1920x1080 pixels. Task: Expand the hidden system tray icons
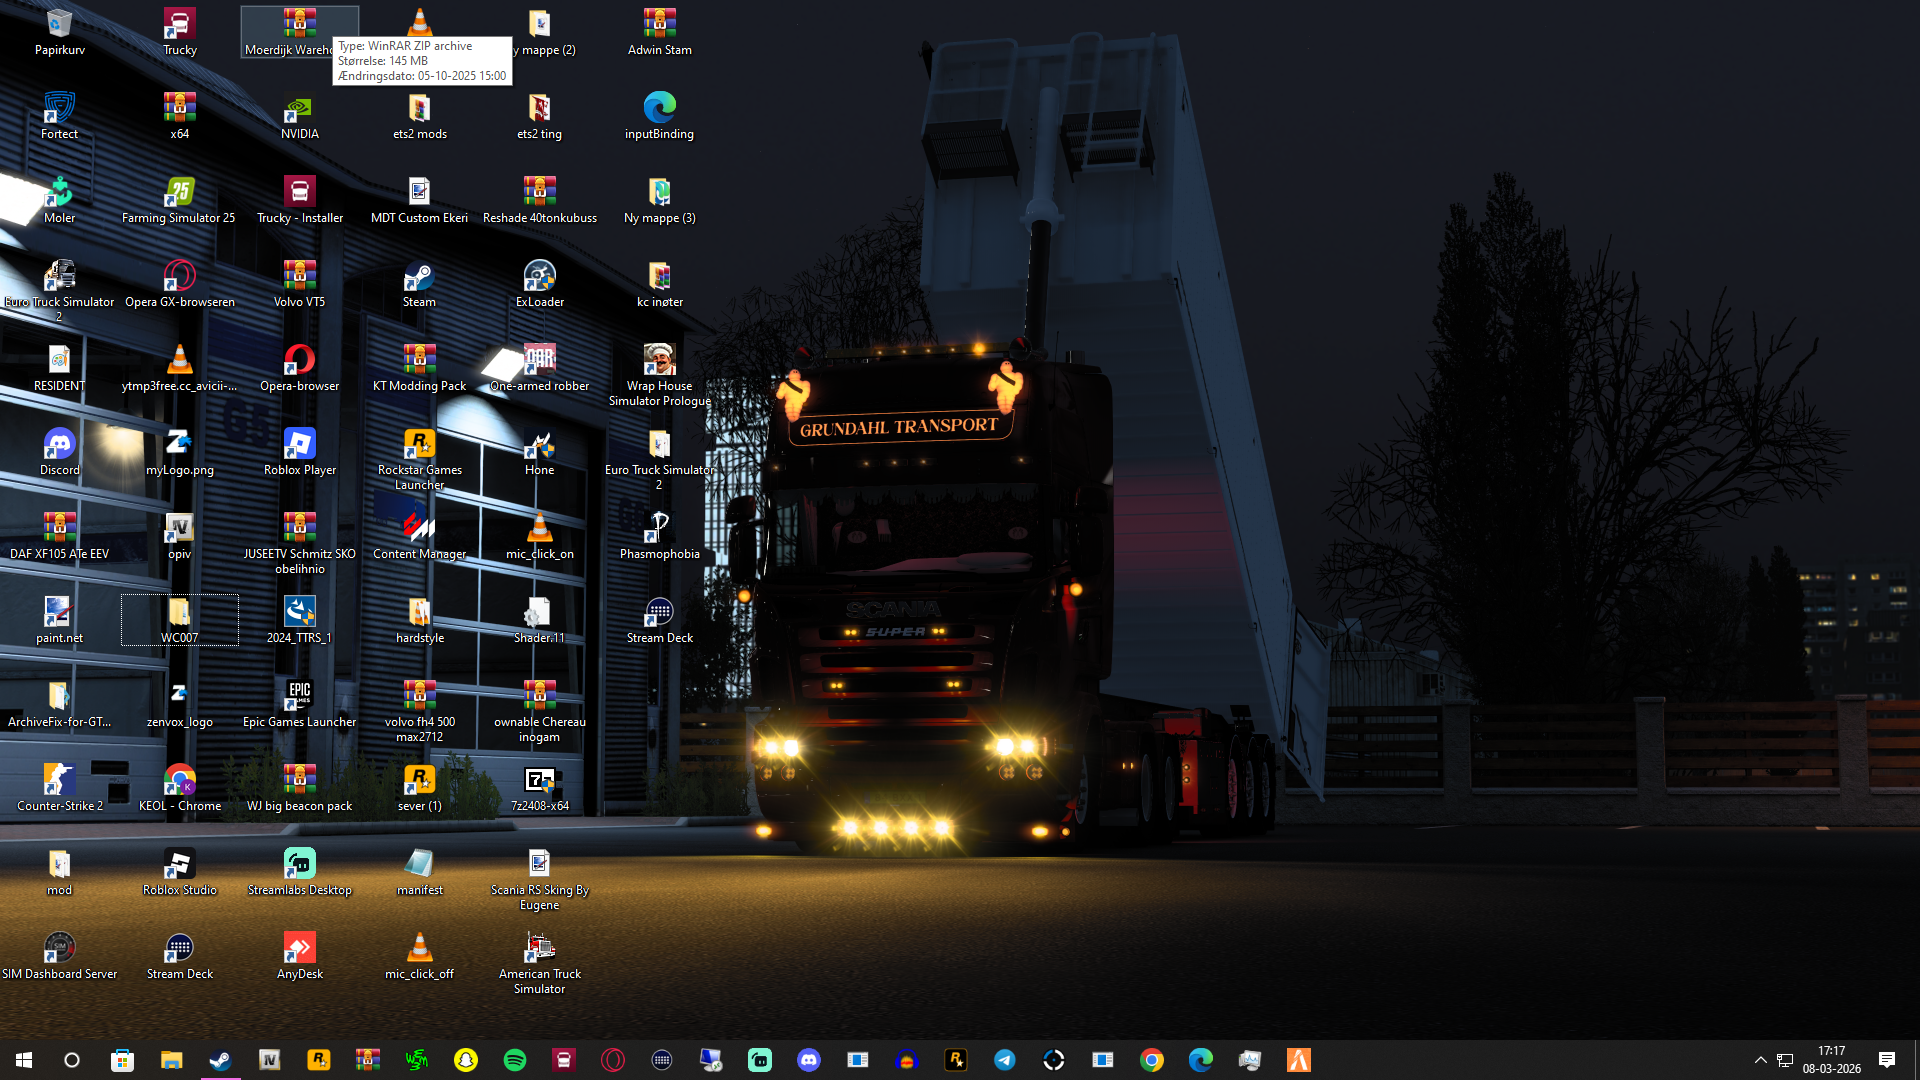(1760, 1060)
